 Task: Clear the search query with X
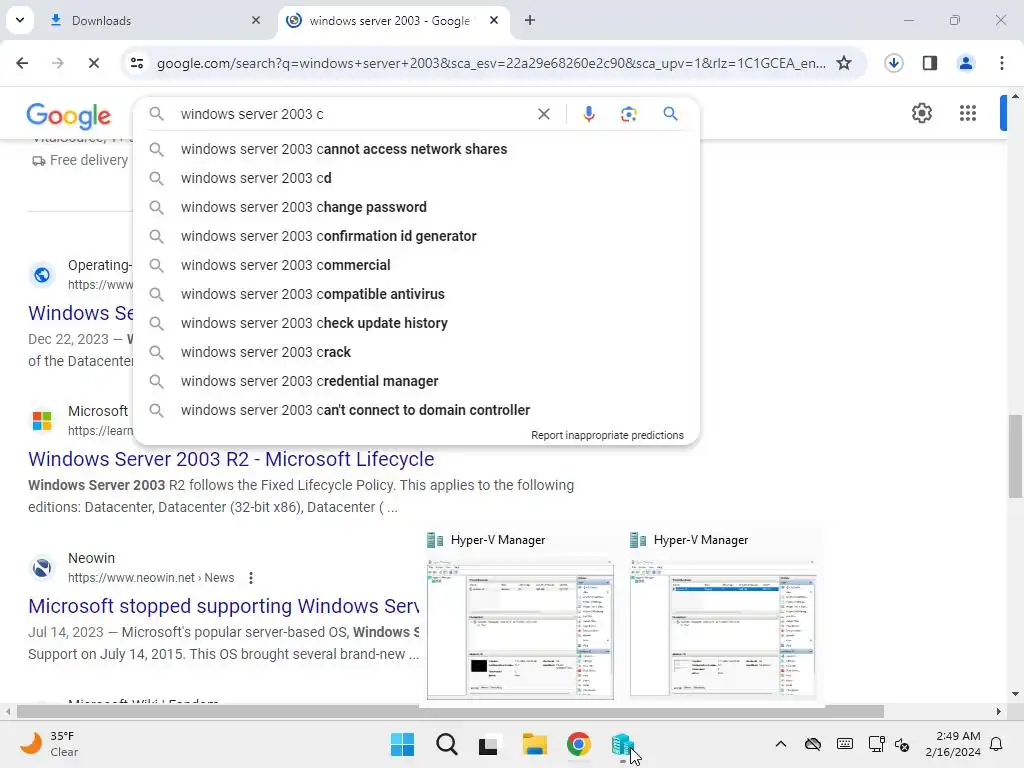click(x=543, y=114)
